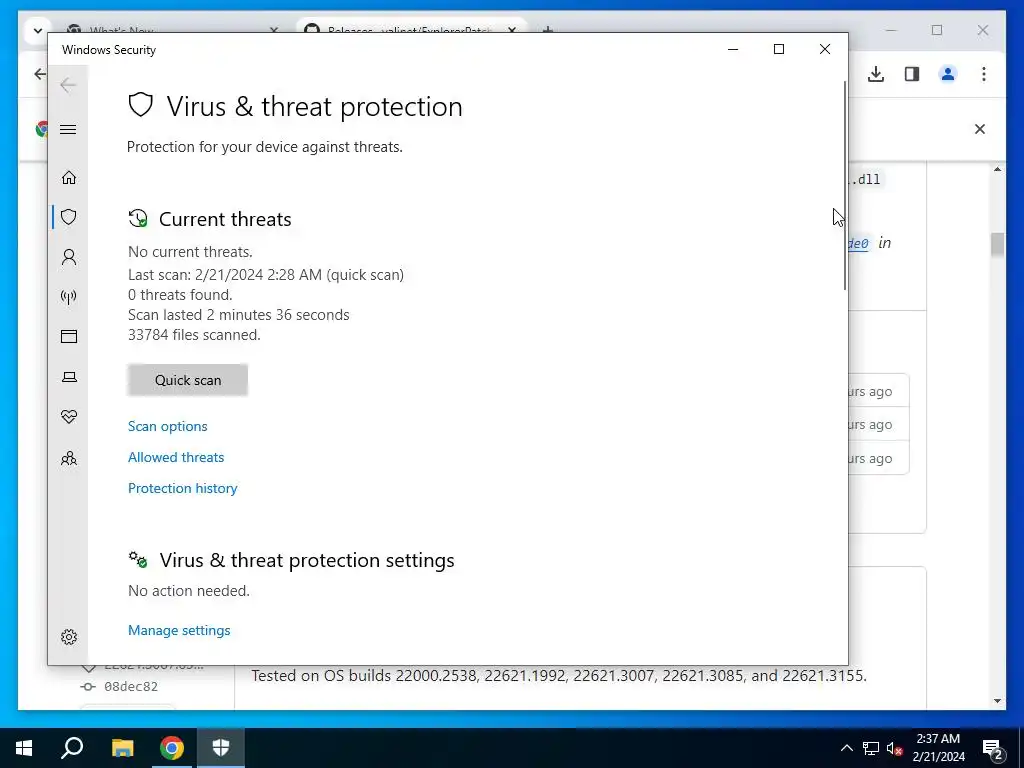
Task: Open File Explorer from taskbar
Action: (x=122, y=748)
